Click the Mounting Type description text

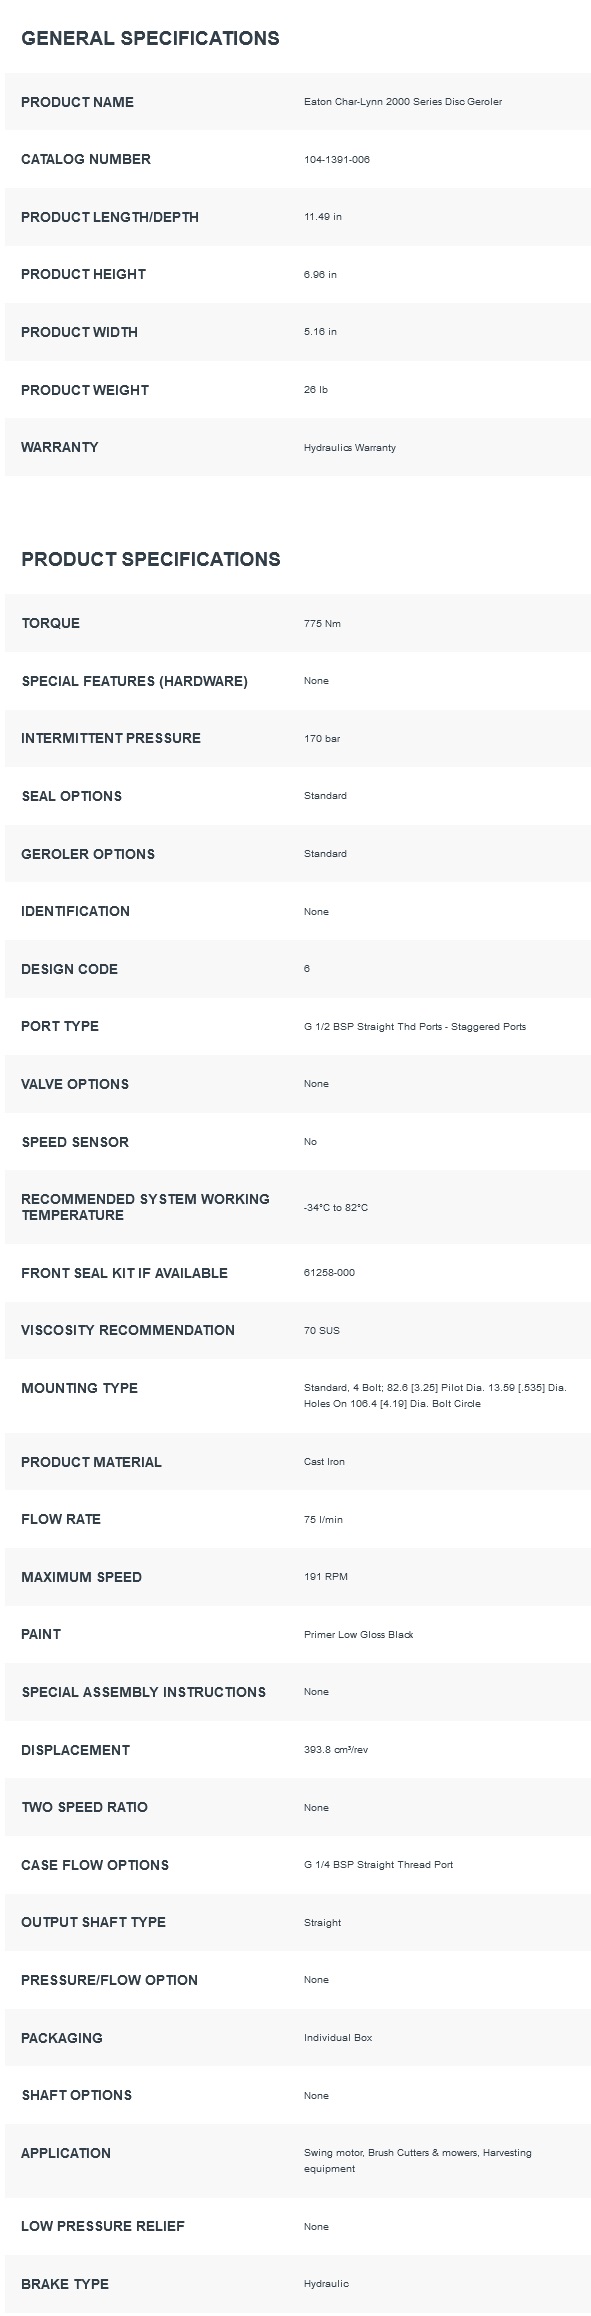pos(435,1395)
